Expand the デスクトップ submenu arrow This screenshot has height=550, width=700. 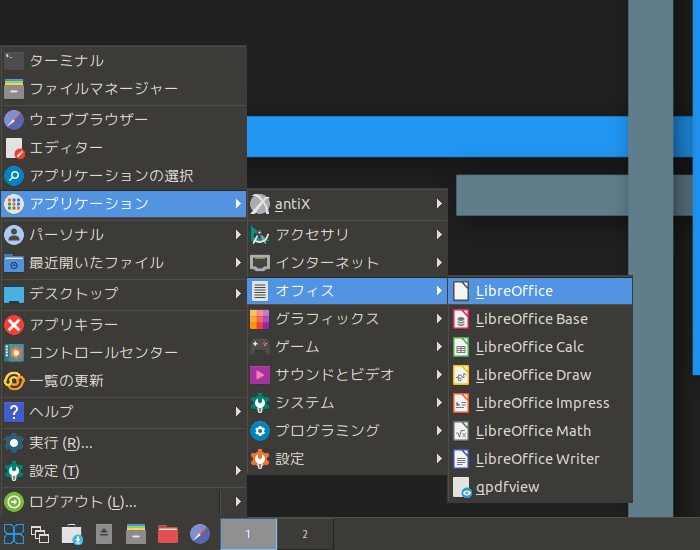238,294
